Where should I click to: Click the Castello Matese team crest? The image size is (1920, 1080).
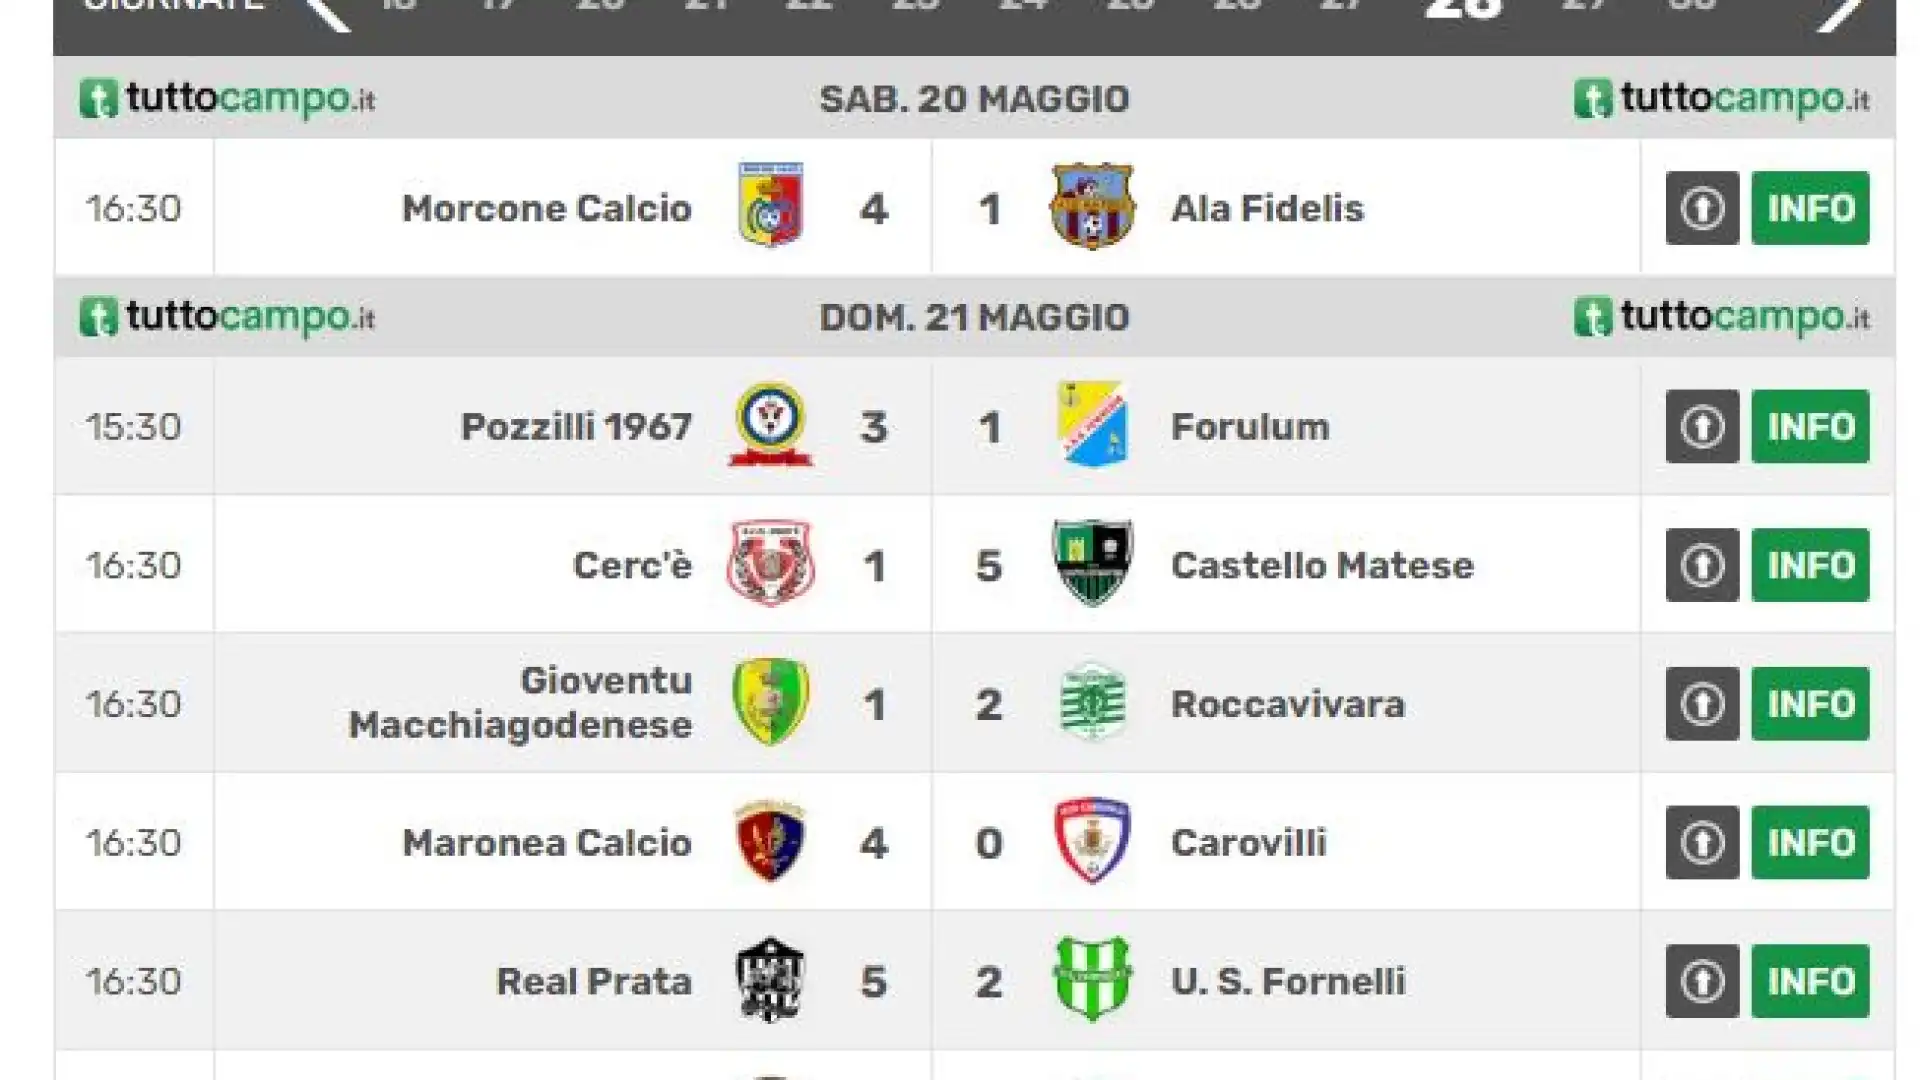[x=1092, y=563]
